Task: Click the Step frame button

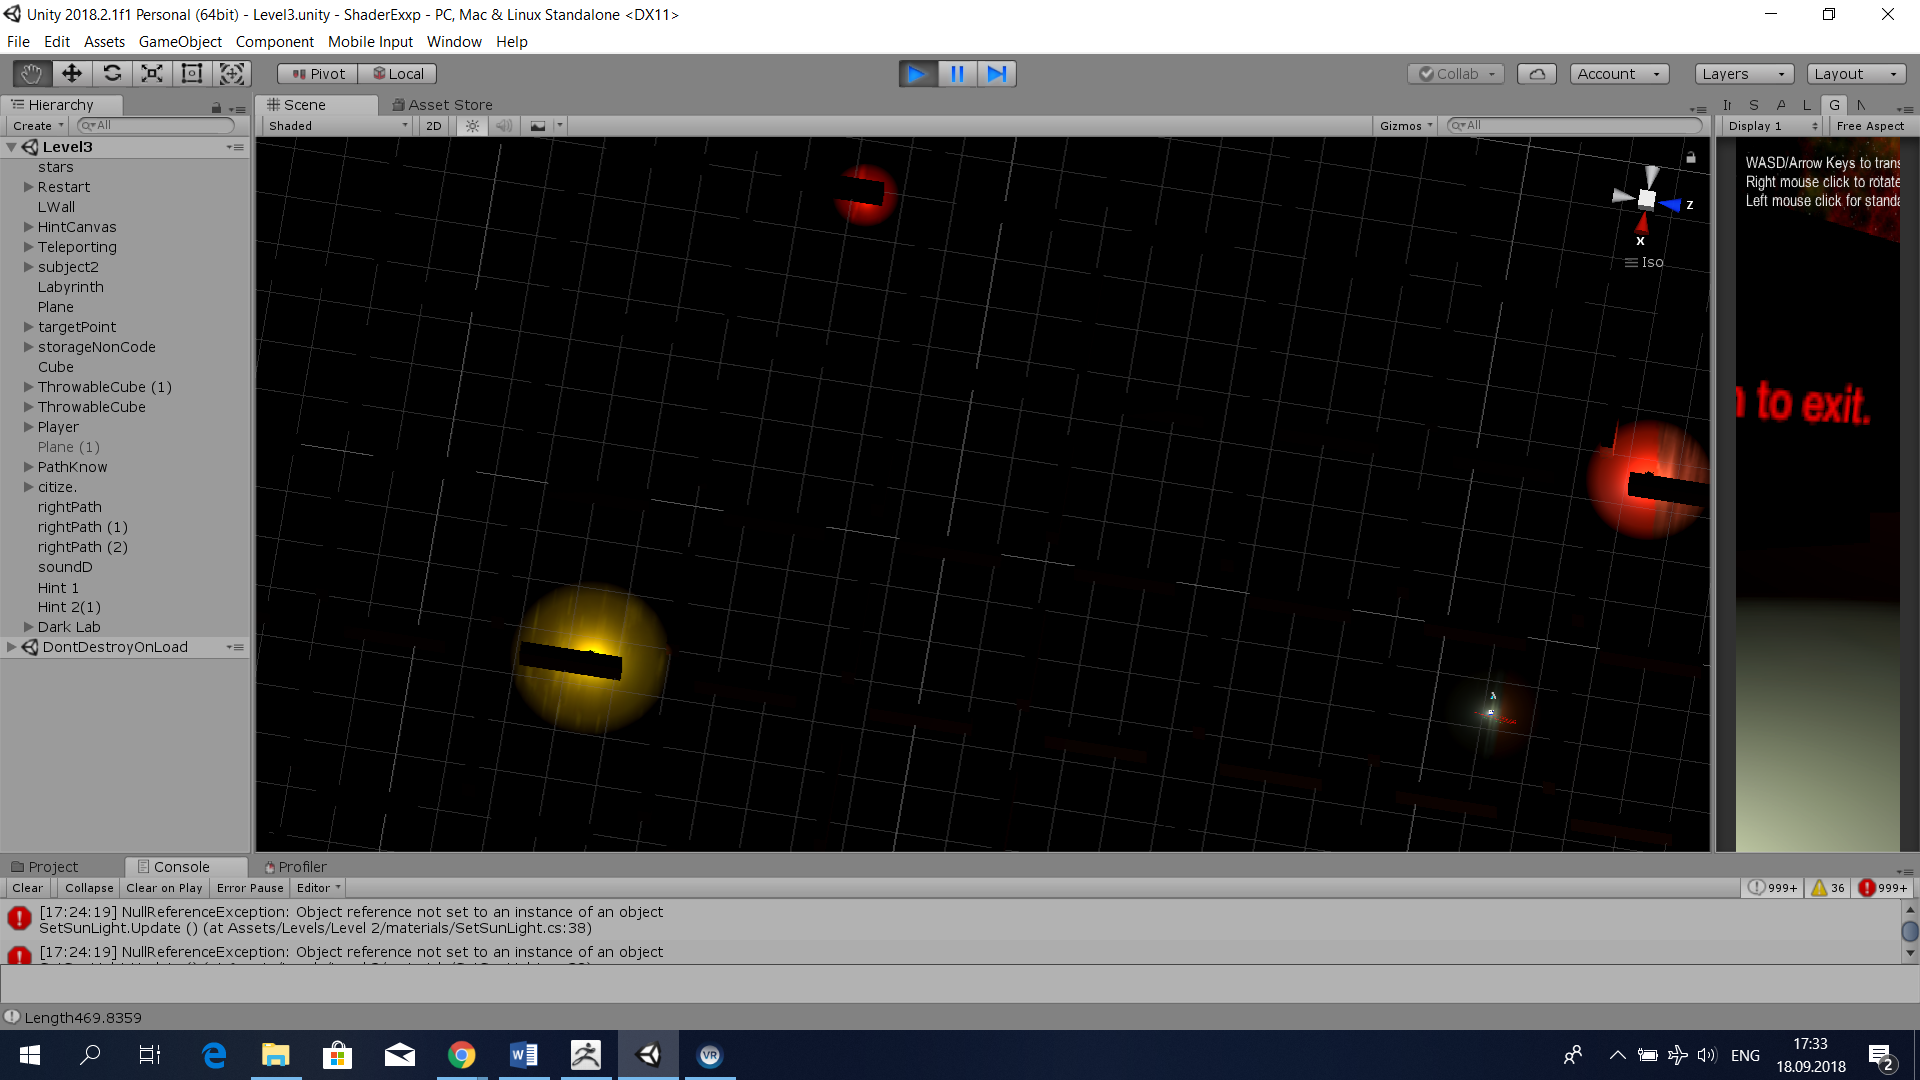Action: [997, 73]
